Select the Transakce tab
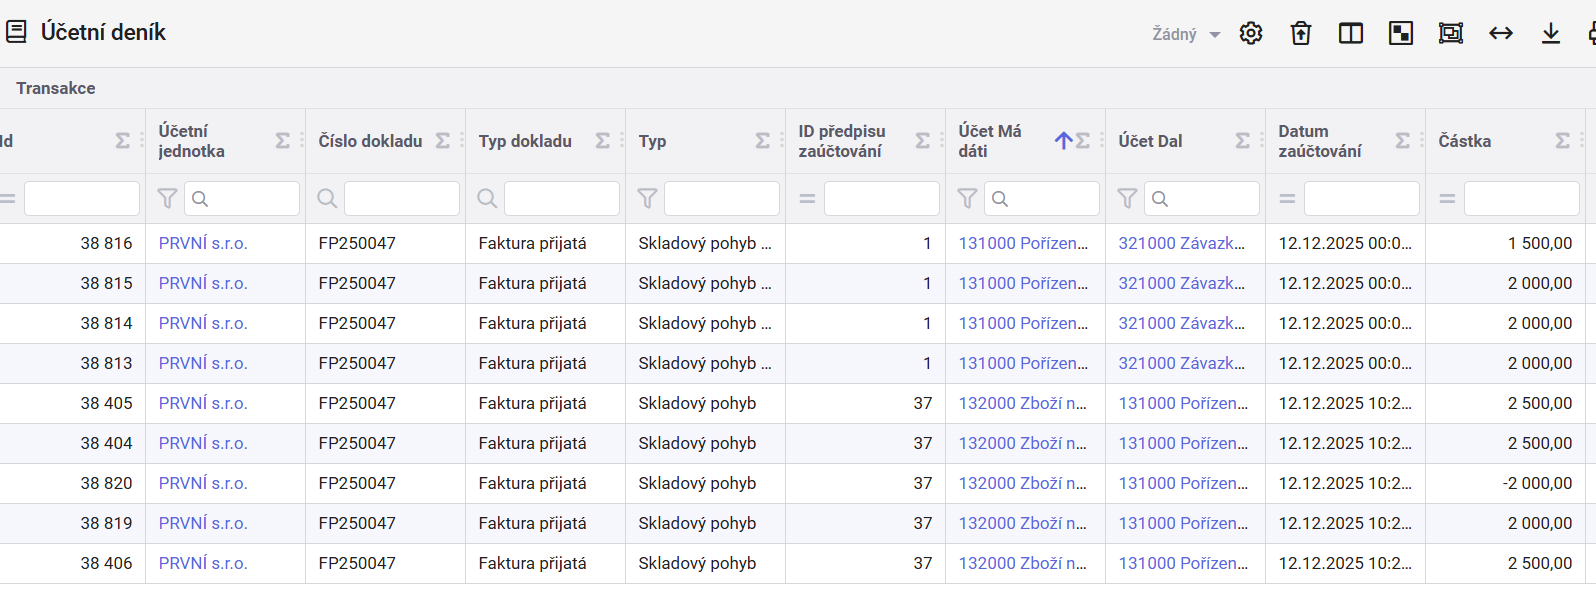This screenshot has width=1596, height=591. [56, 88]
